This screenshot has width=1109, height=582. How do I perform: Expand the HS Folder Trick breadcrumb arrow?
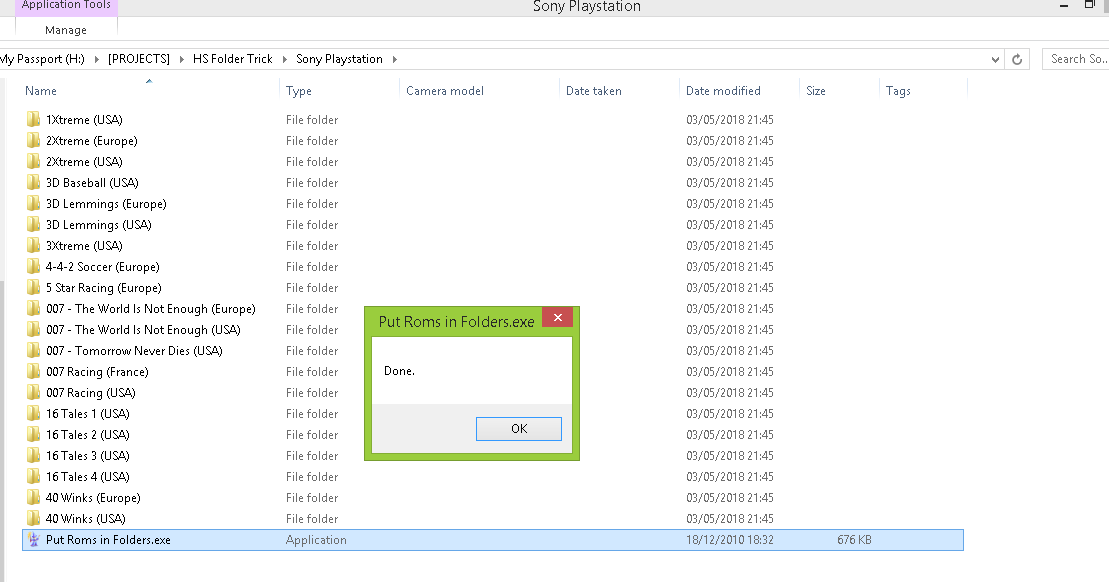click(x=287, y=59)
